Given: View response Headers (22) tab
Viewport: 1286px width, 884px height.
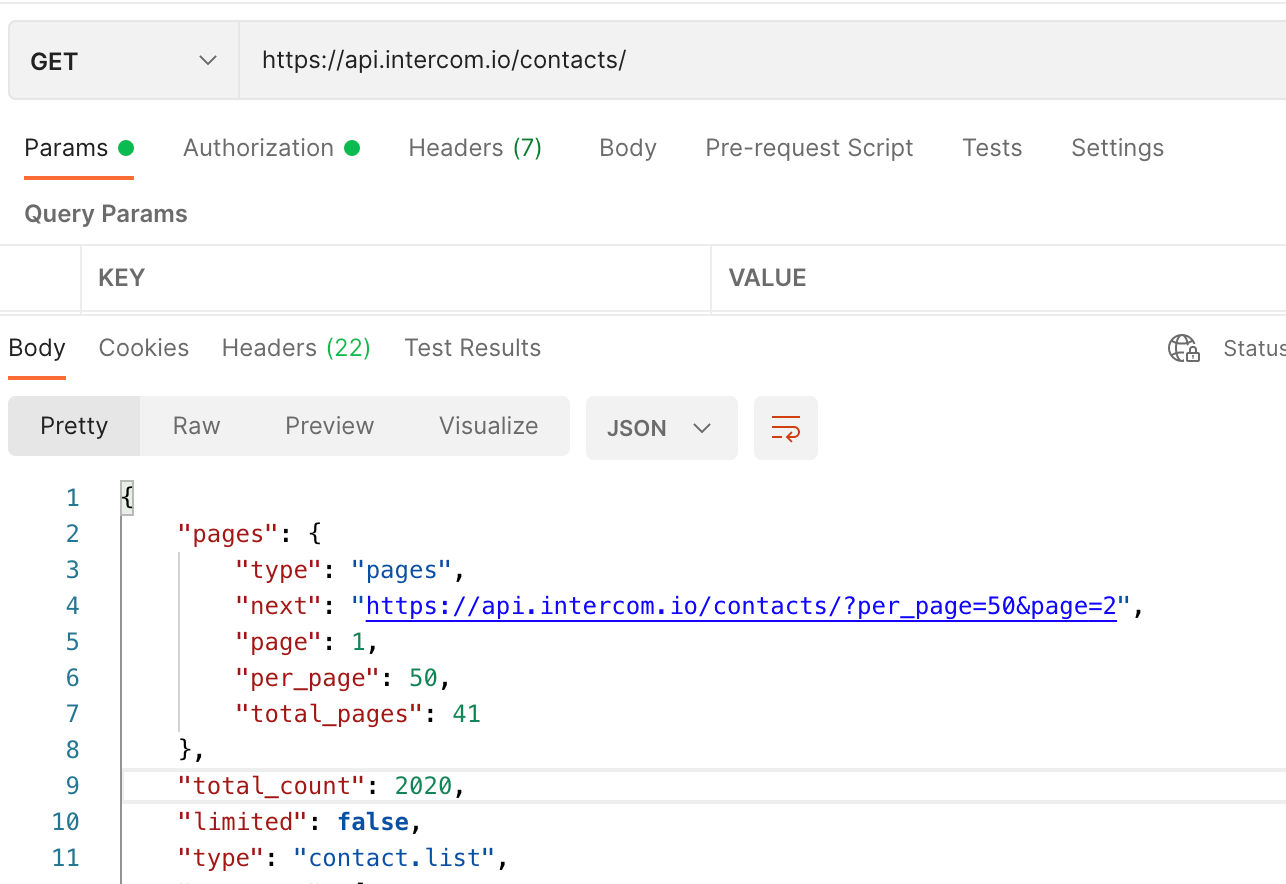Looking at the screenshot, I should click(296, 348).
